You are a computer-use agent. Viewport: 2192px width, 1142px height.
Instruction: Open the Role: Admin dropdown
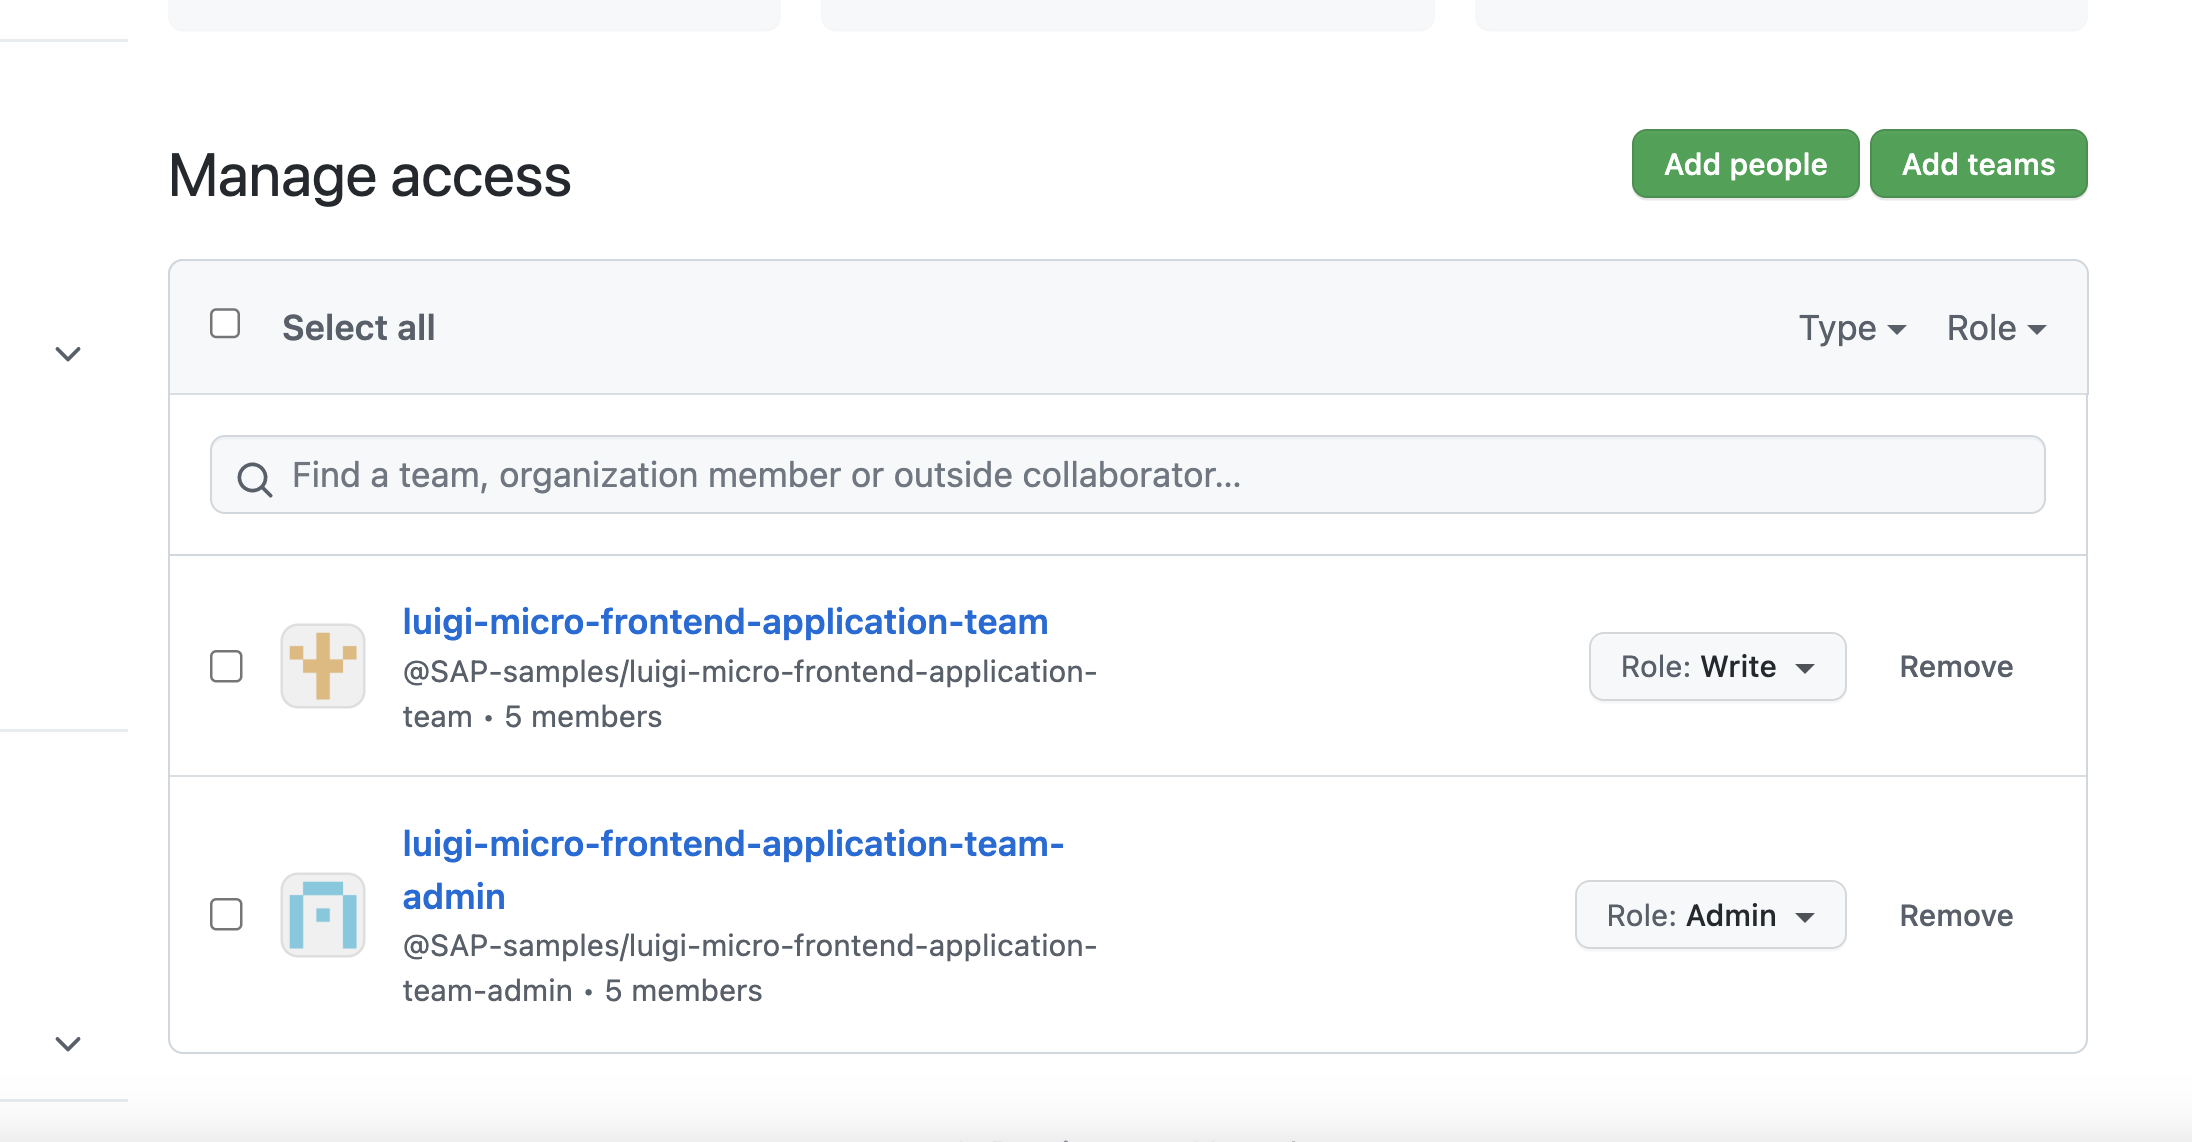click(1709, 915)
